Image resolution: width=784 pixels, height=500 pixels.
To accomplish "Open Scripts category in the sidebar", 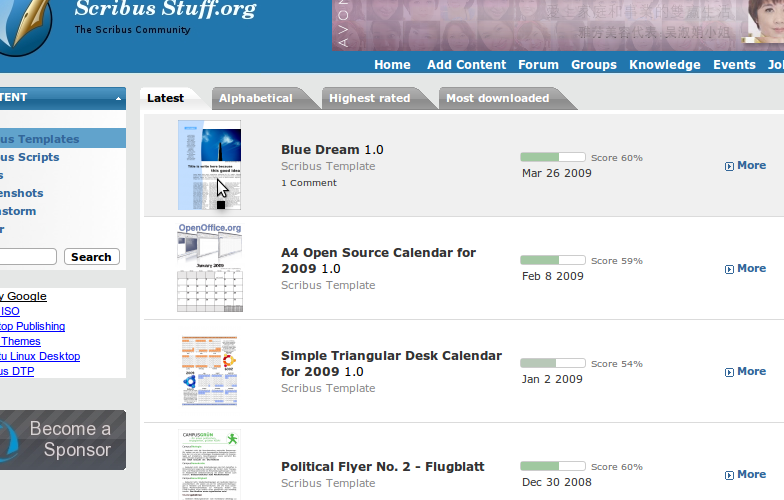I will click(30, 157).
